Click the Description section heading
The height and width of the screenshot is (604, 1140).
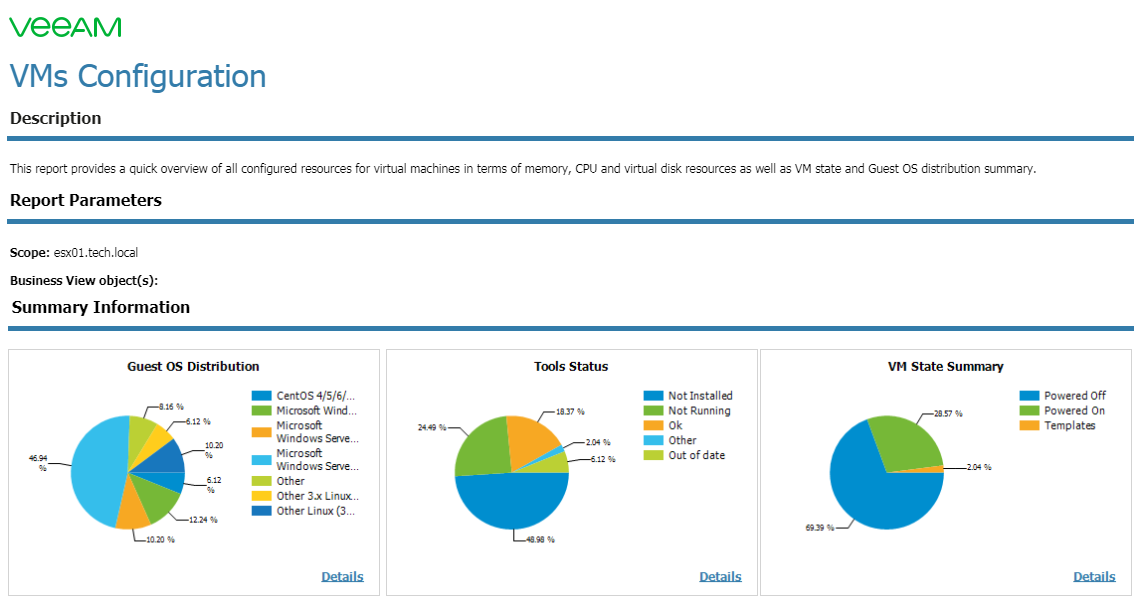tap(56, 118)
